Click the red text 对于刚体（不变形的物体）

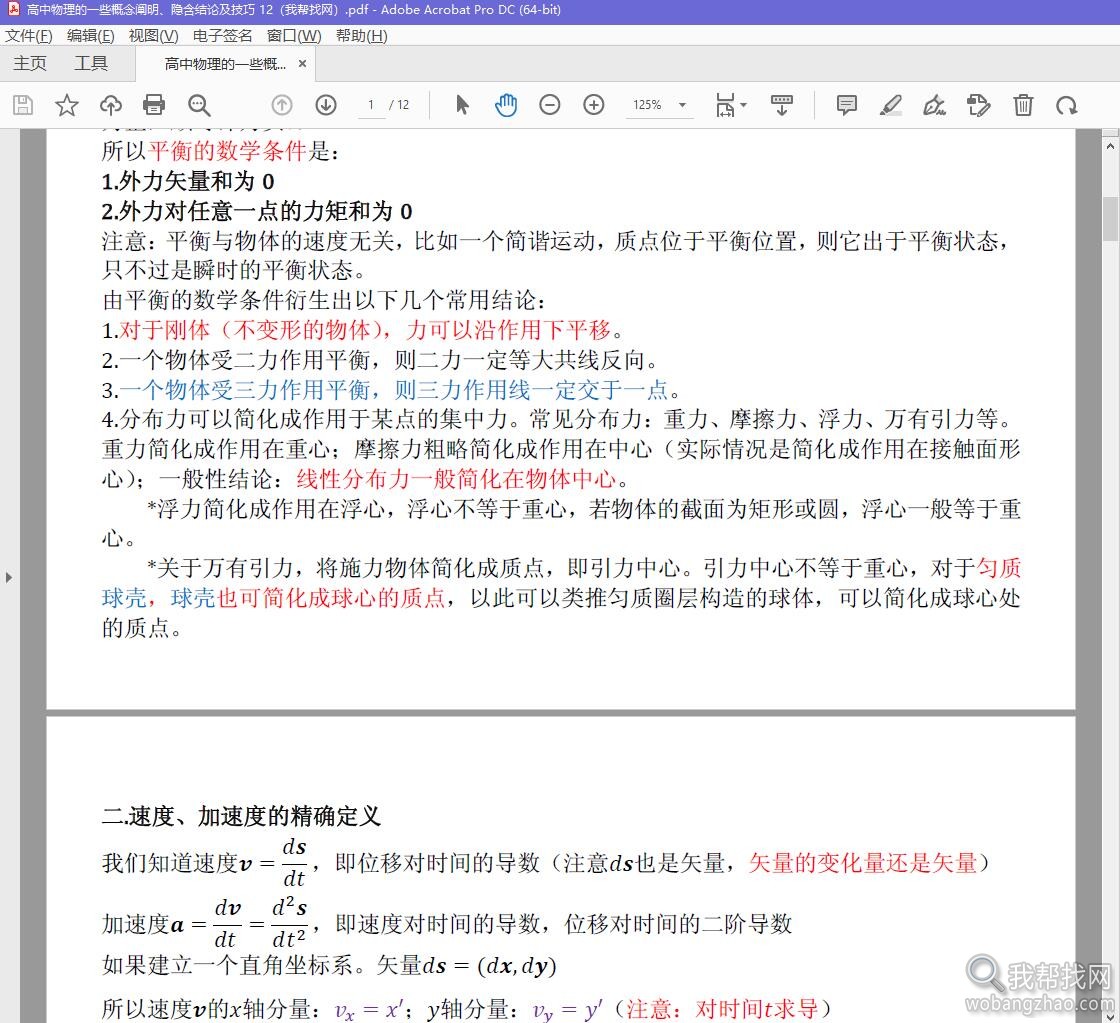click(x=252, y=330)
